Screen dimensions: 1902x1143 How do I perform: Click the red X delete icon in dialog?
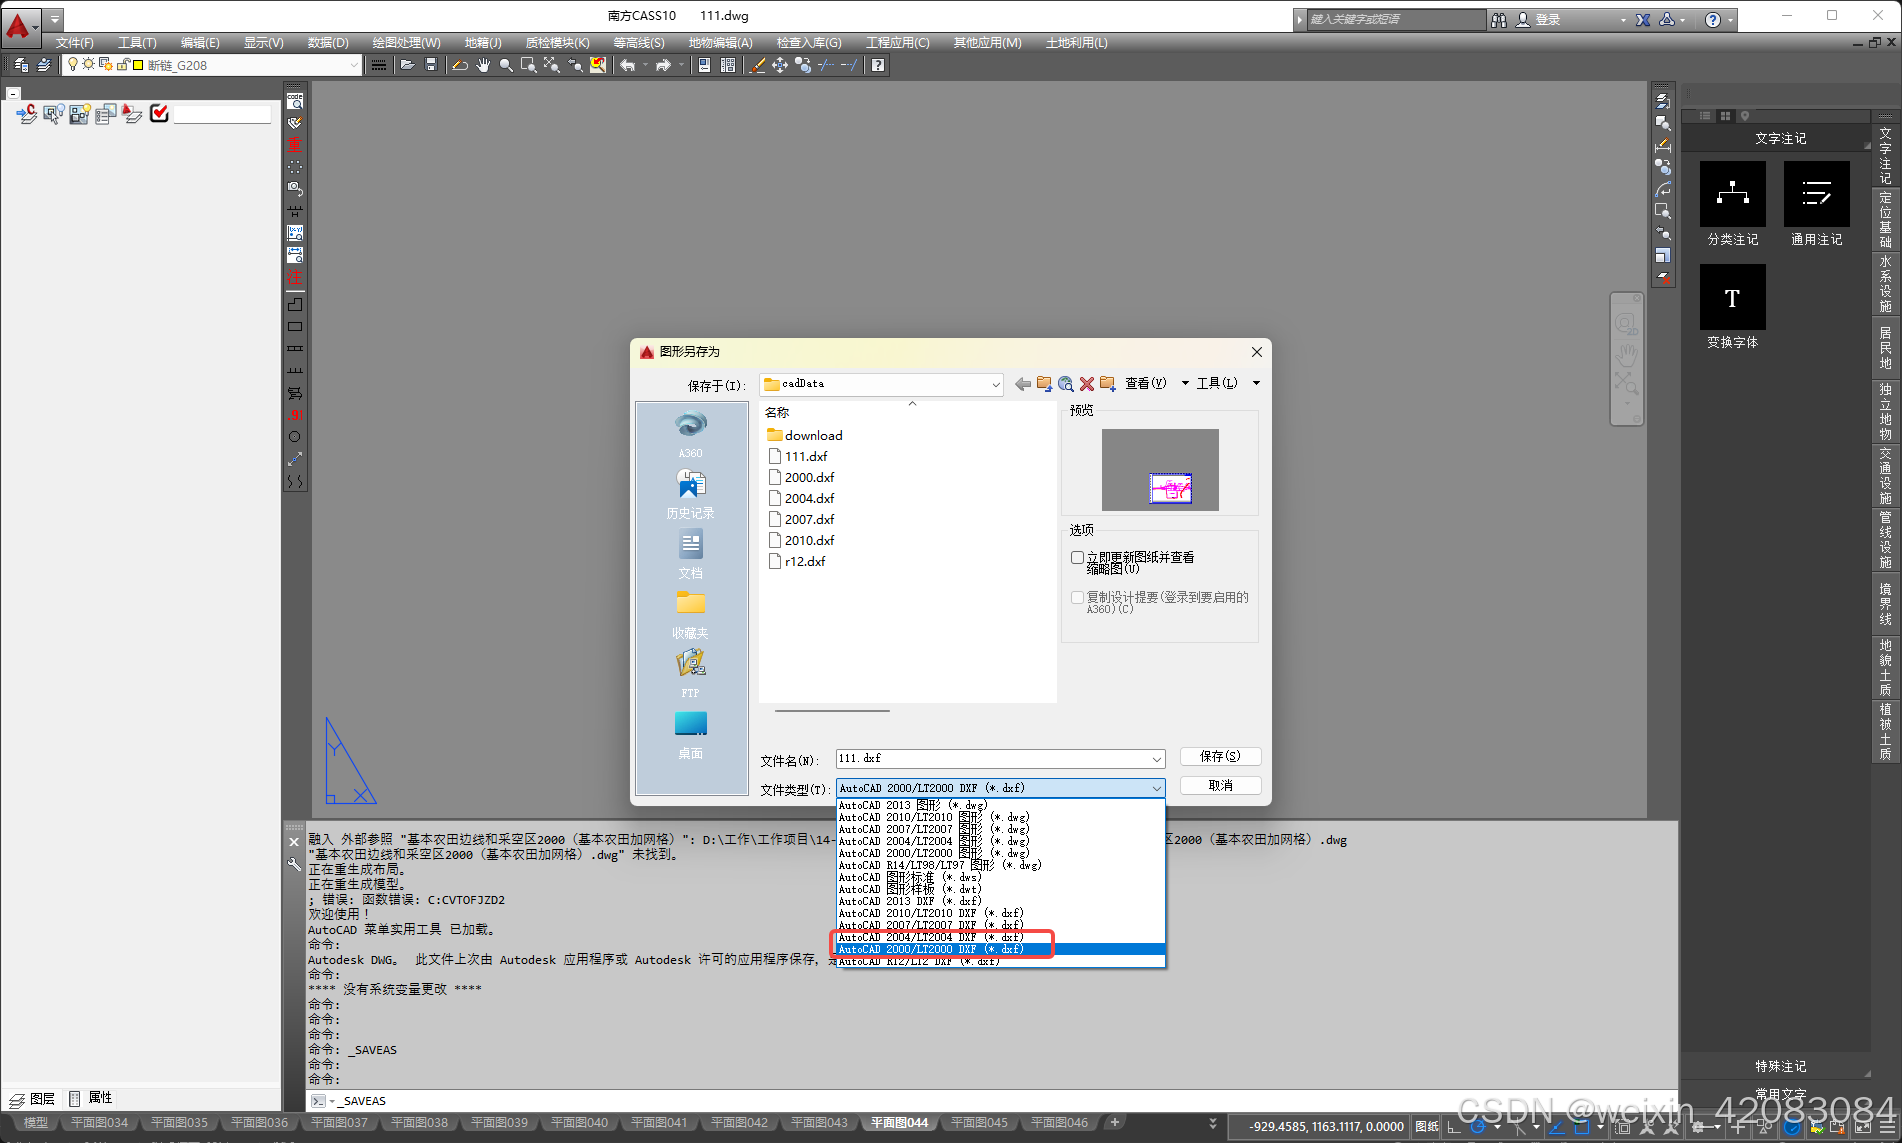point(1087,384)
